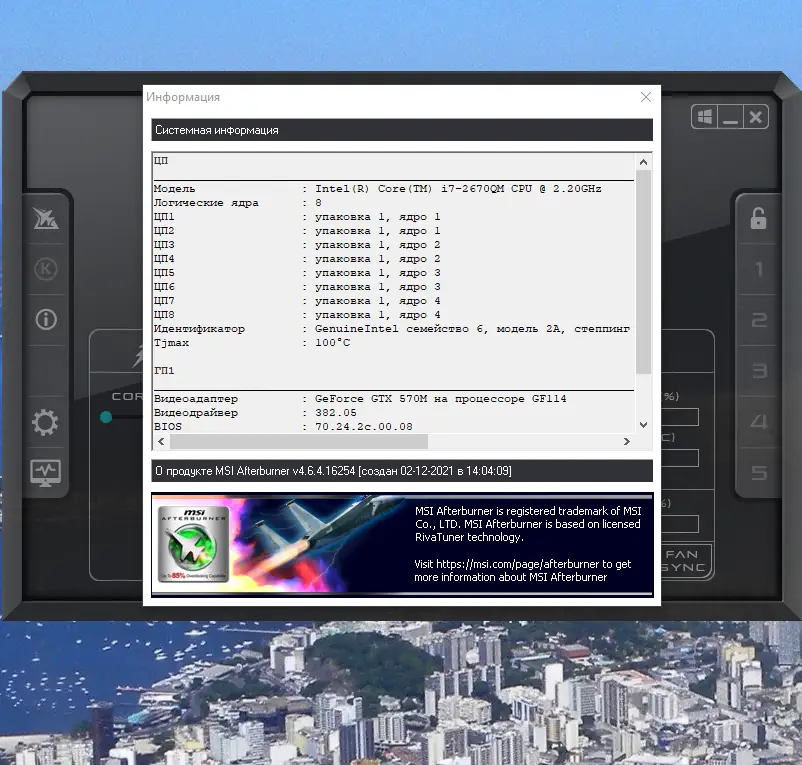Click the MSI dragon logo sidebar icon
This screenshot has height=765, width=802.
point(46,218)
